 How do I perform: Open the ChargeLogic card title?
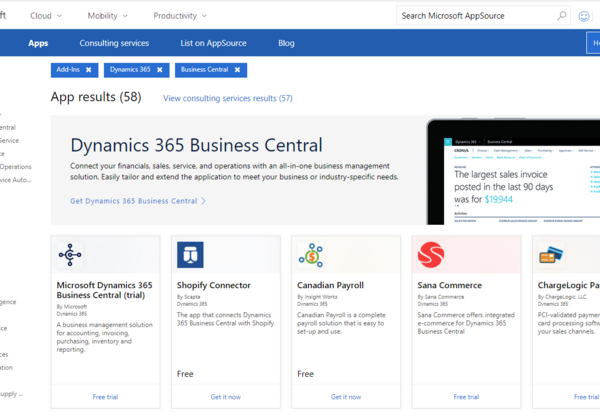pos(569,285)
